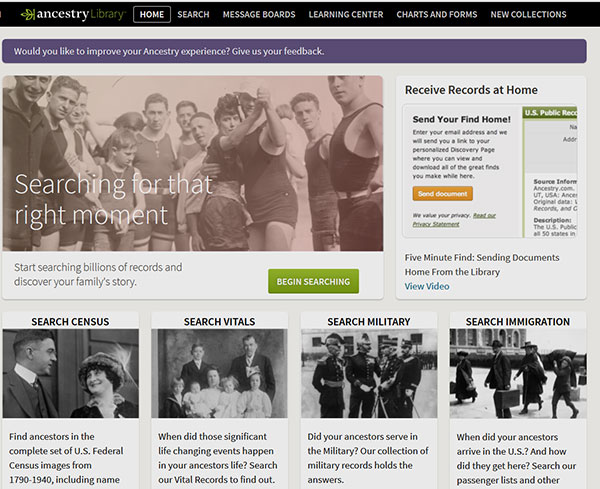Viewport: 600px width, 489px height.
Task: Click the Search Vitals family portrait
Action: pos(219,373)
